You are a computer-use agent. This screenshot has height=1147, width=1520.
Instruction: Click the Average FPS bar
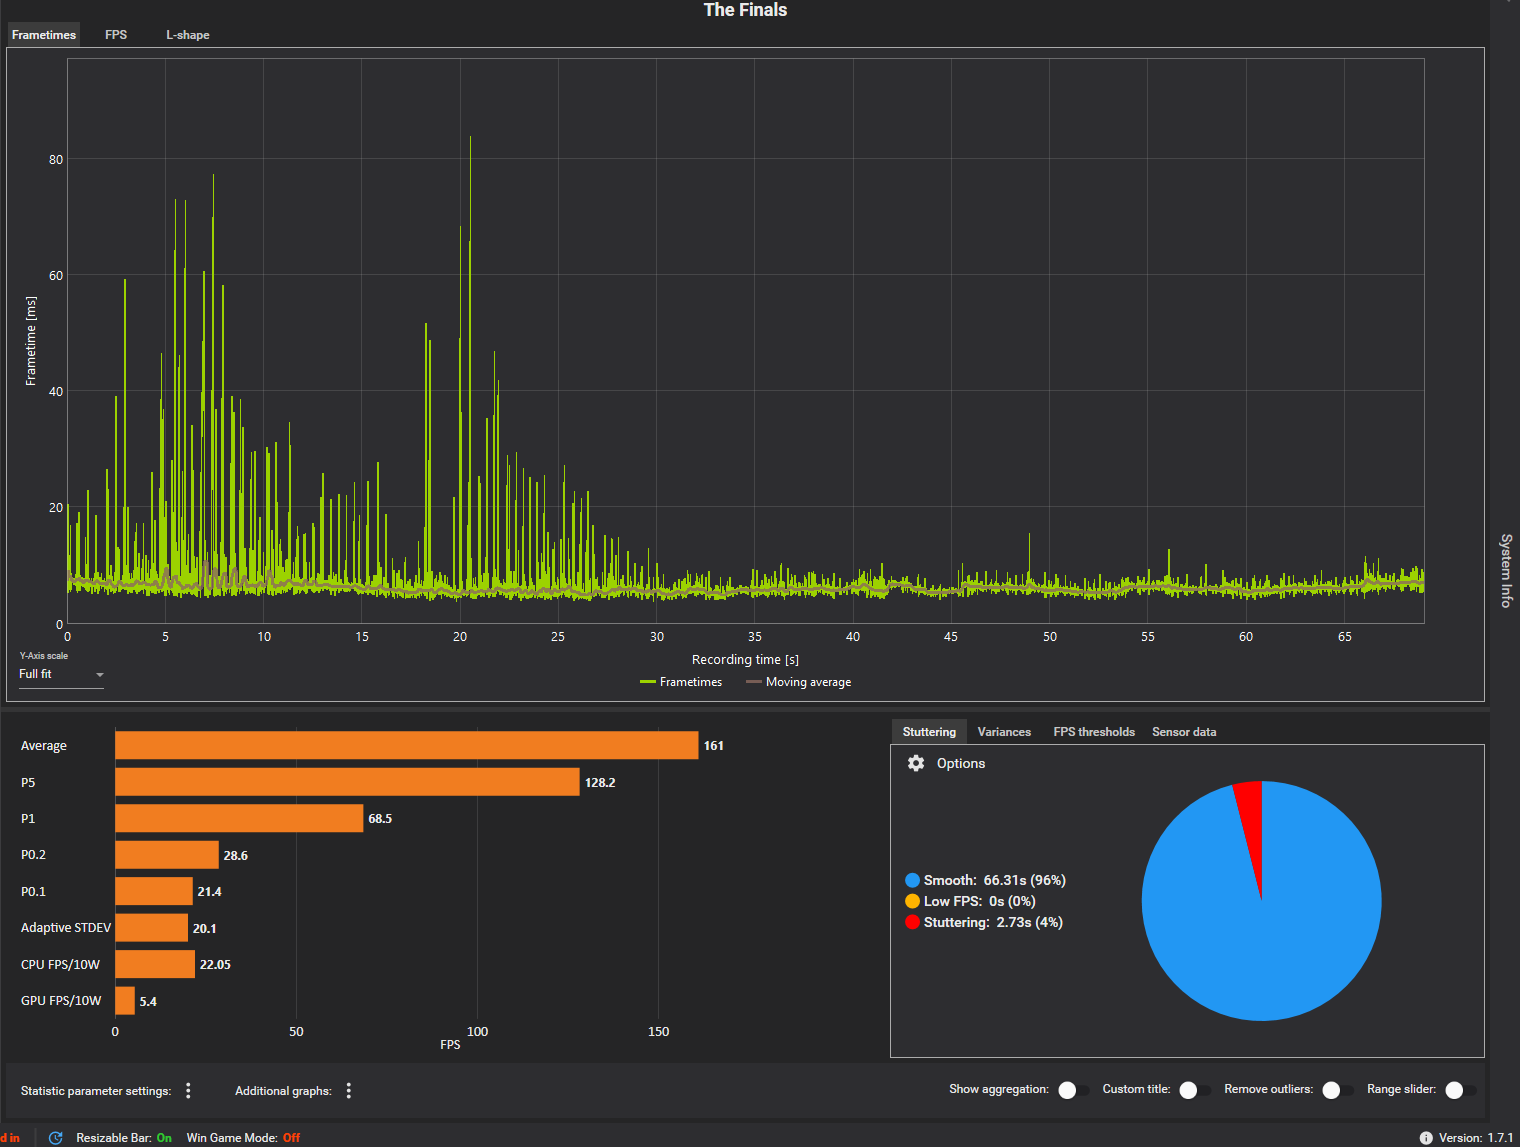tap(406, 745)
